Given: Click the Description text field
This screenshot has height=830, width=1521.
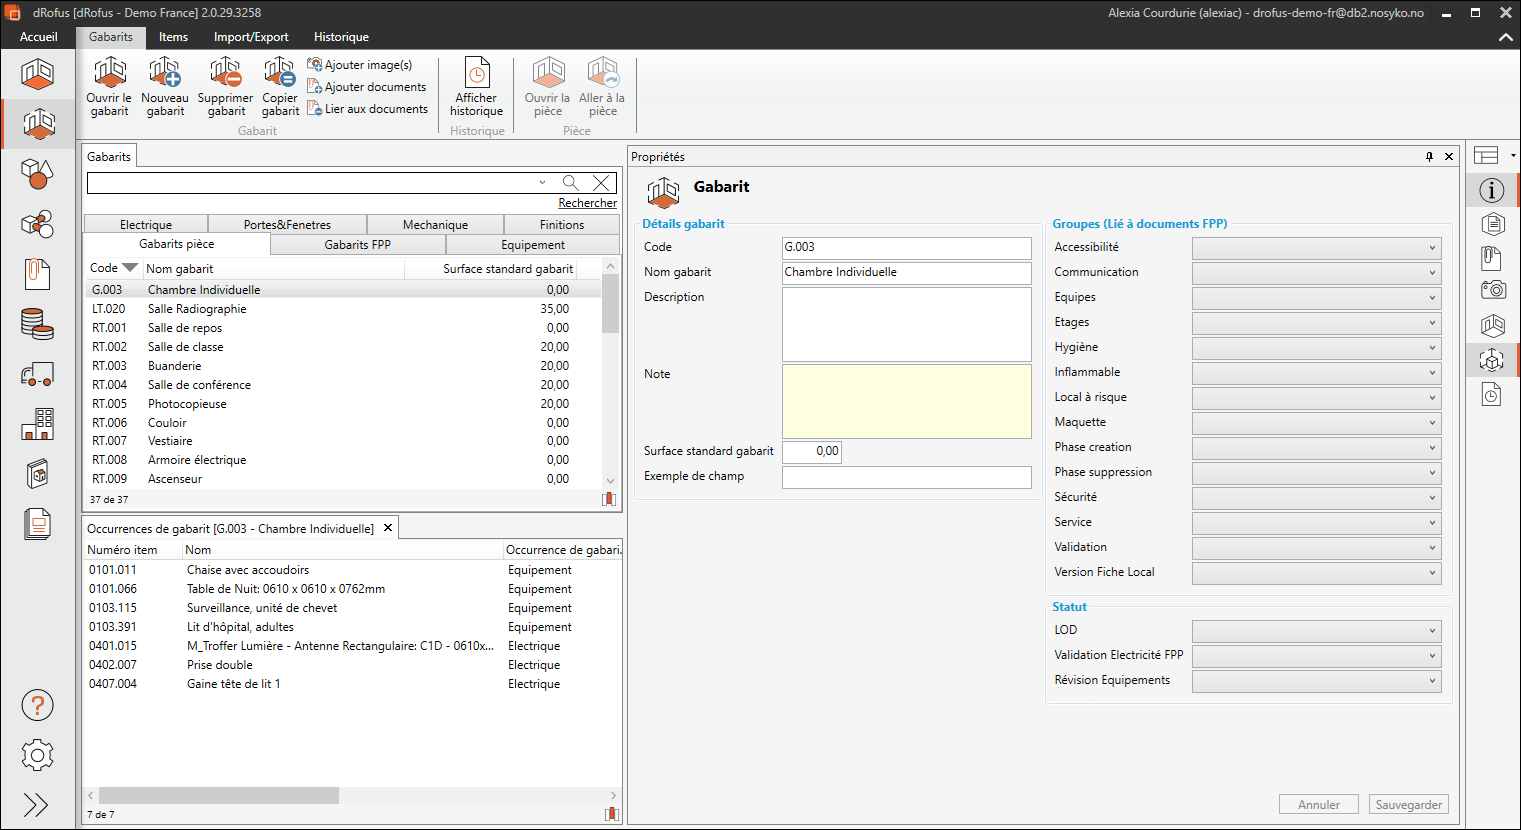Looking at the screenshot, I should point(906,324).
